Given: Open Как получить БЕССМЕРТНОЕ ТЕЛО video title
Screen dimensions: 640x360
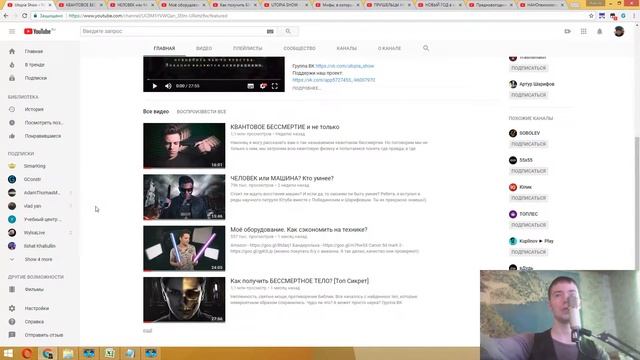Looking at the screenshot, I should (x=300, y=281).
